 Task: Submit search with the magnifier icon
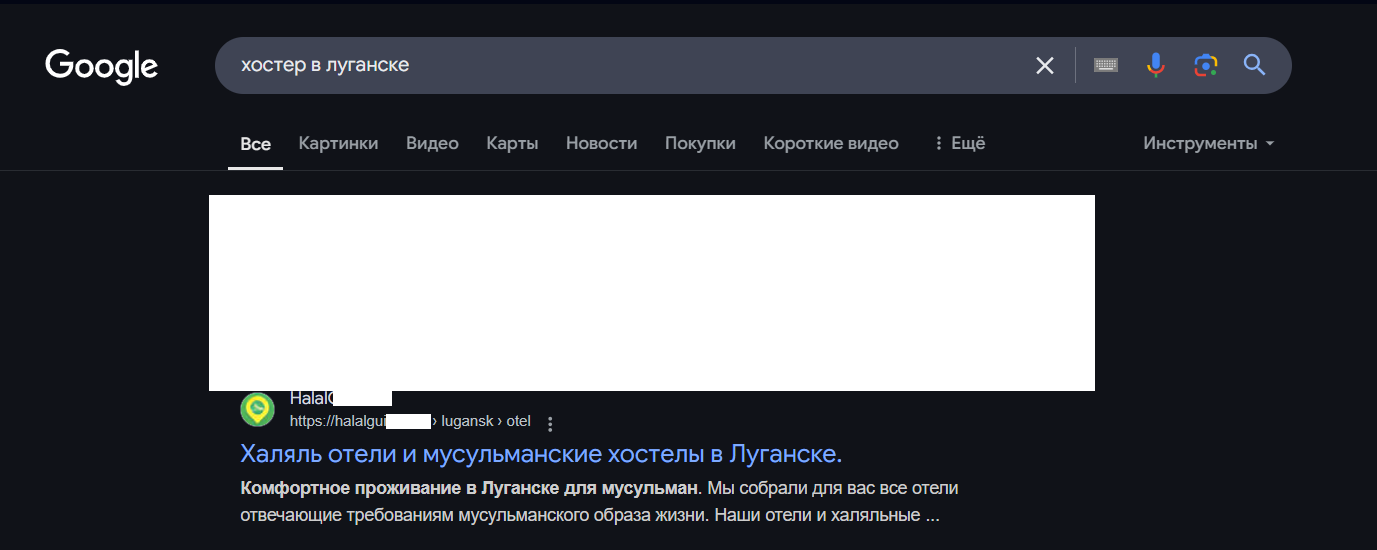click(x=1254, y=65)
